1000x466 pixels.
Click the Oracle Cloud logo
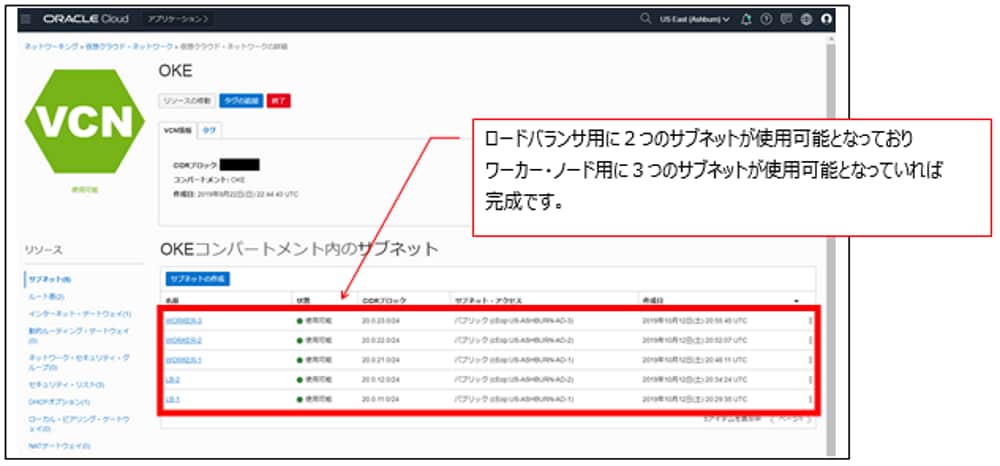coord(86,19)
